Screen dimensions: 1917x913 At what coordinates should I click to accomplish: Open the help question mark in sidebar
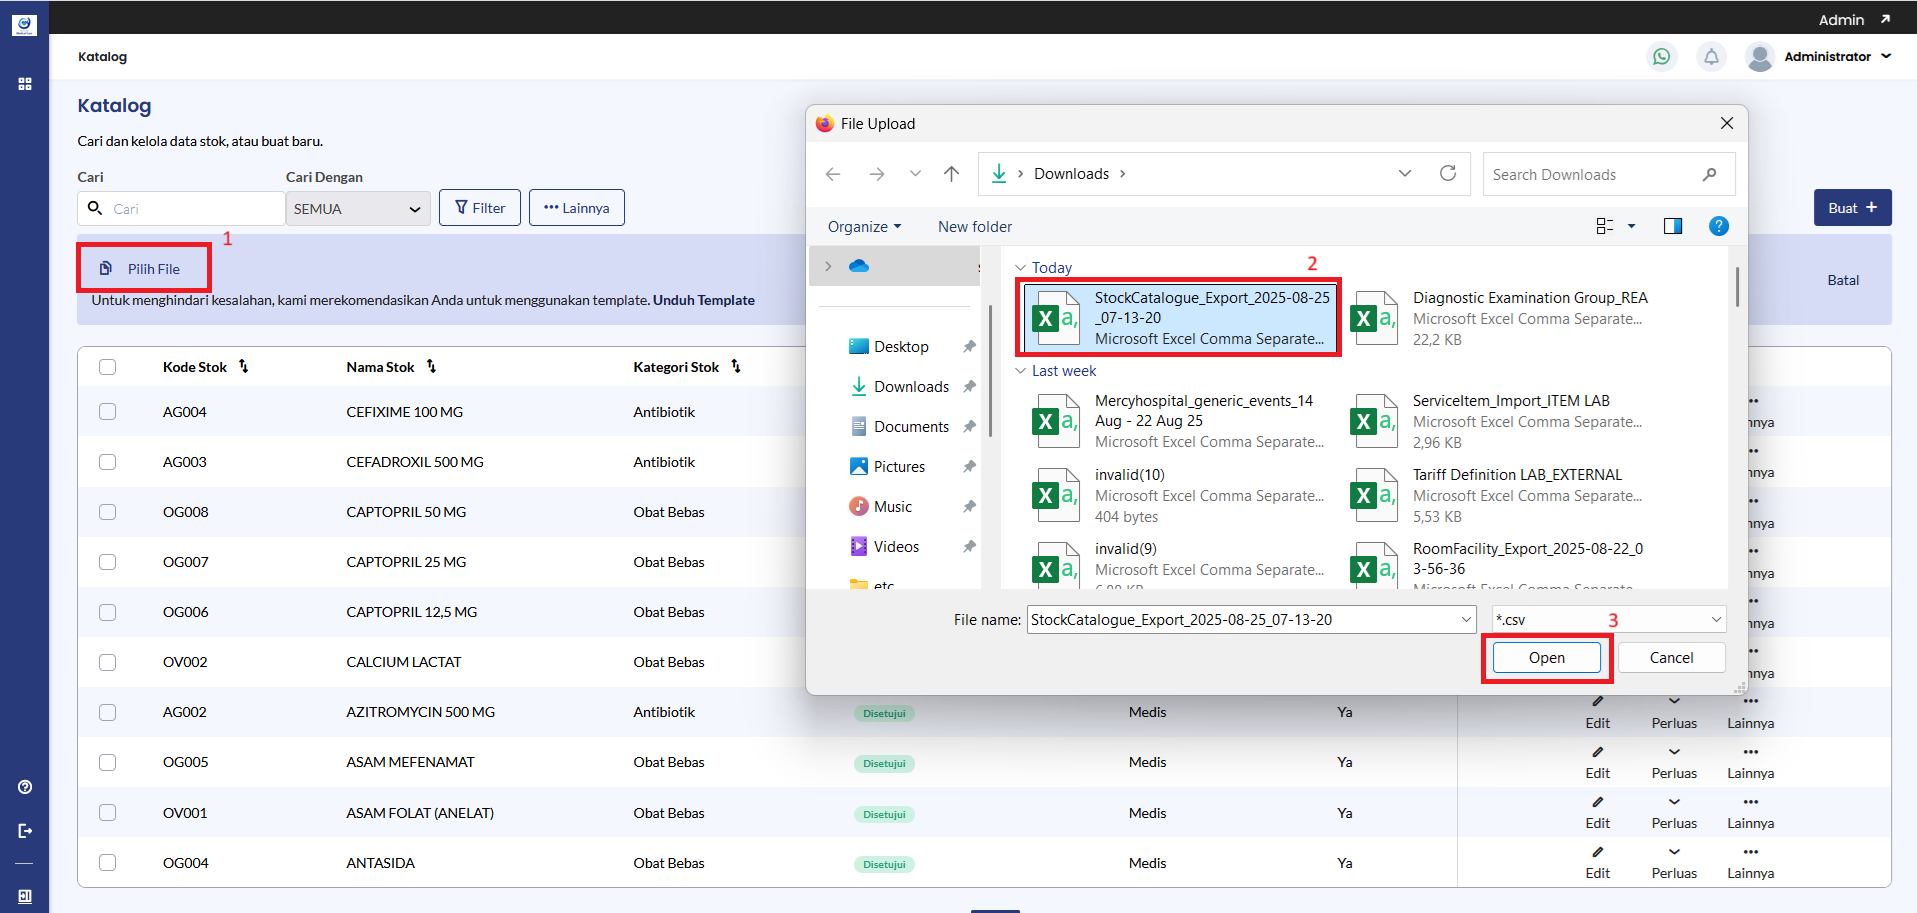point(25,787)
